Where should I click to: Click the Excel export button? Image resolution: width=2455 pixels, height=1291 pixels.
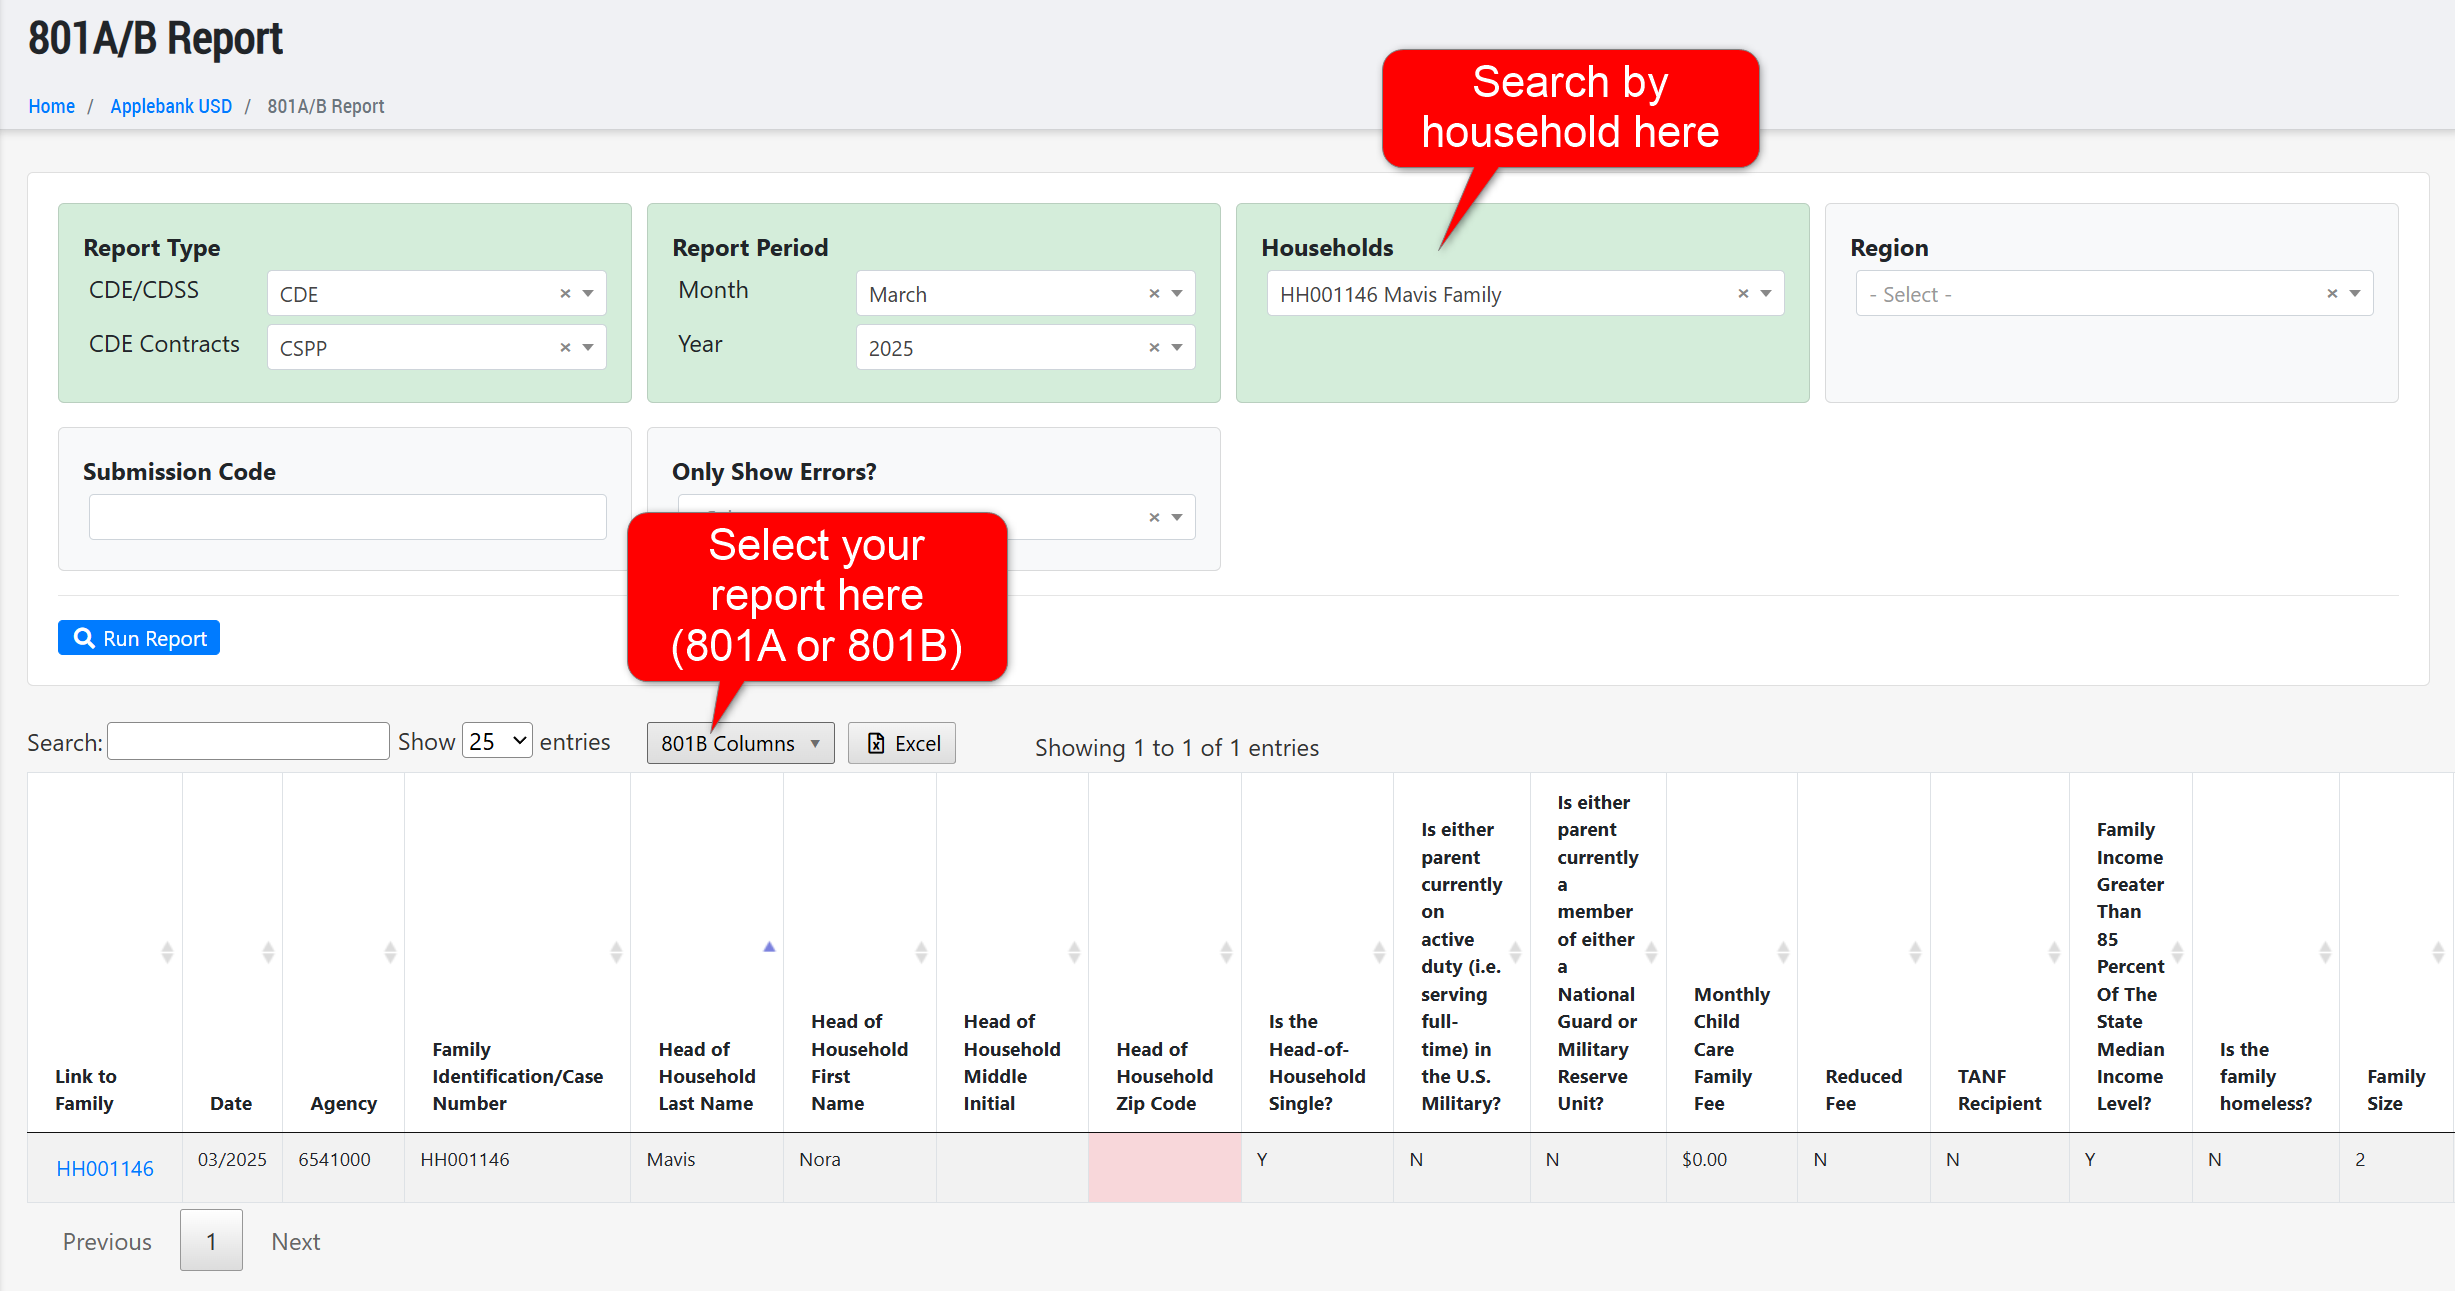(x=902, y=744)
